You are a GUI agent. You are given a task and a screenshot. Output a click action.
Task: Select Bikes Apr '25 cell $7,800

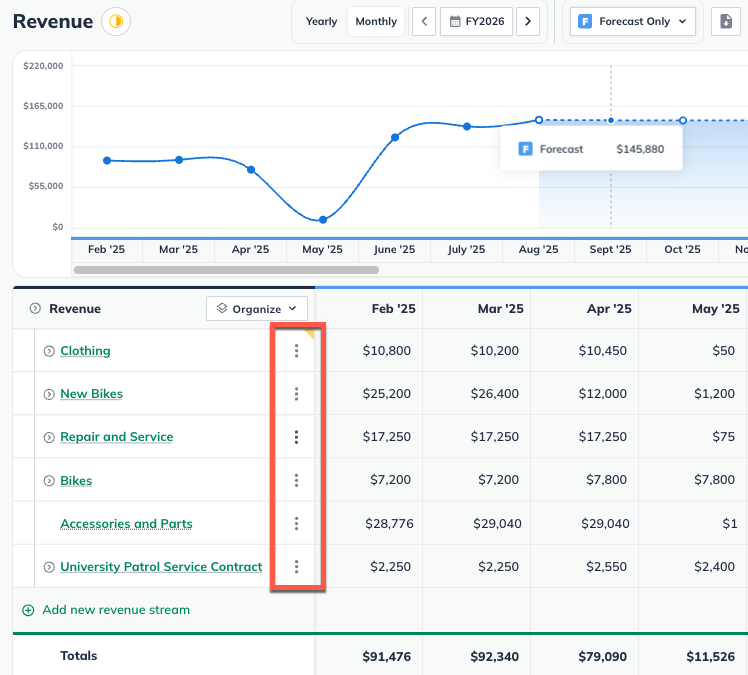click(606, 479)
